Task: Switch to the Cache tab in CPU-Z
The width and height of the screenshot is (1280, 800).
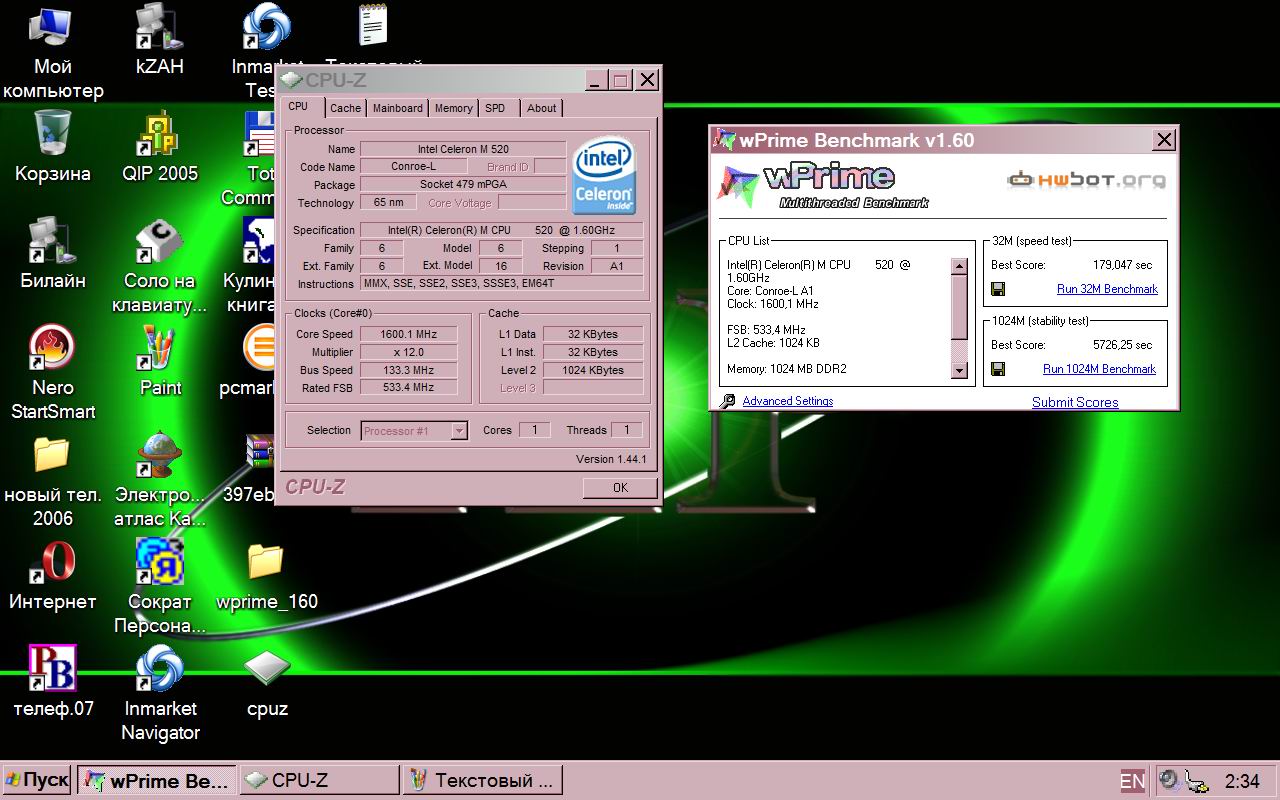Action: (x=345, y=108)
